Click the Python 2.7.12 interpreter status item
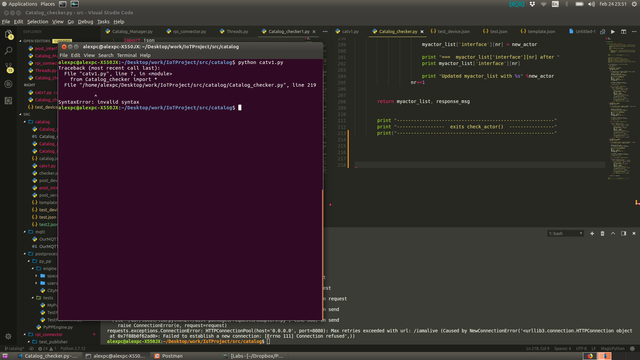Viewport: 640px width, 360px height. click(73, 349)
